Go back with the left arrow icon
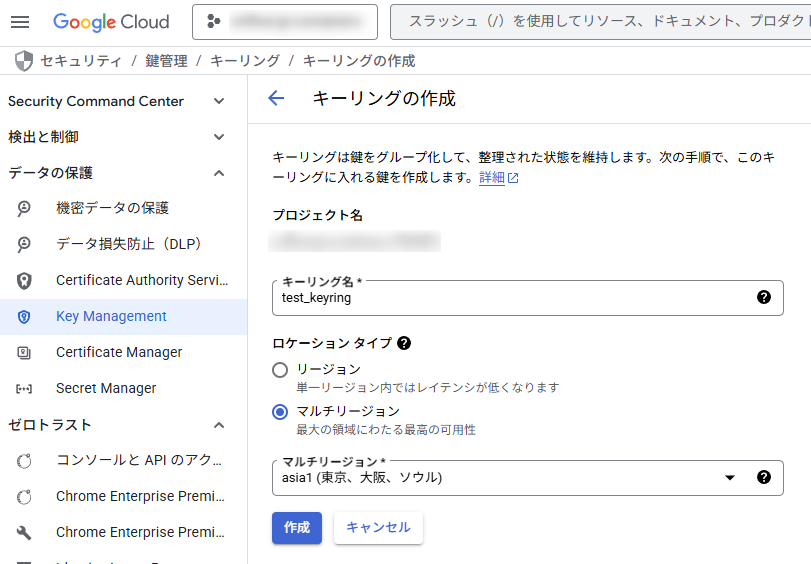Image resolution: width=811 pixels, height=564 pixels. click(276, 98)
